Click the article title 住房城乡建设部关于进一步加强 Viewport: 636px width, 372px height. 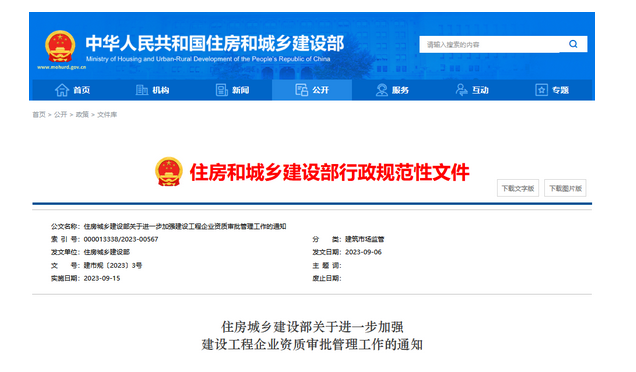click(x=312, y=327)
